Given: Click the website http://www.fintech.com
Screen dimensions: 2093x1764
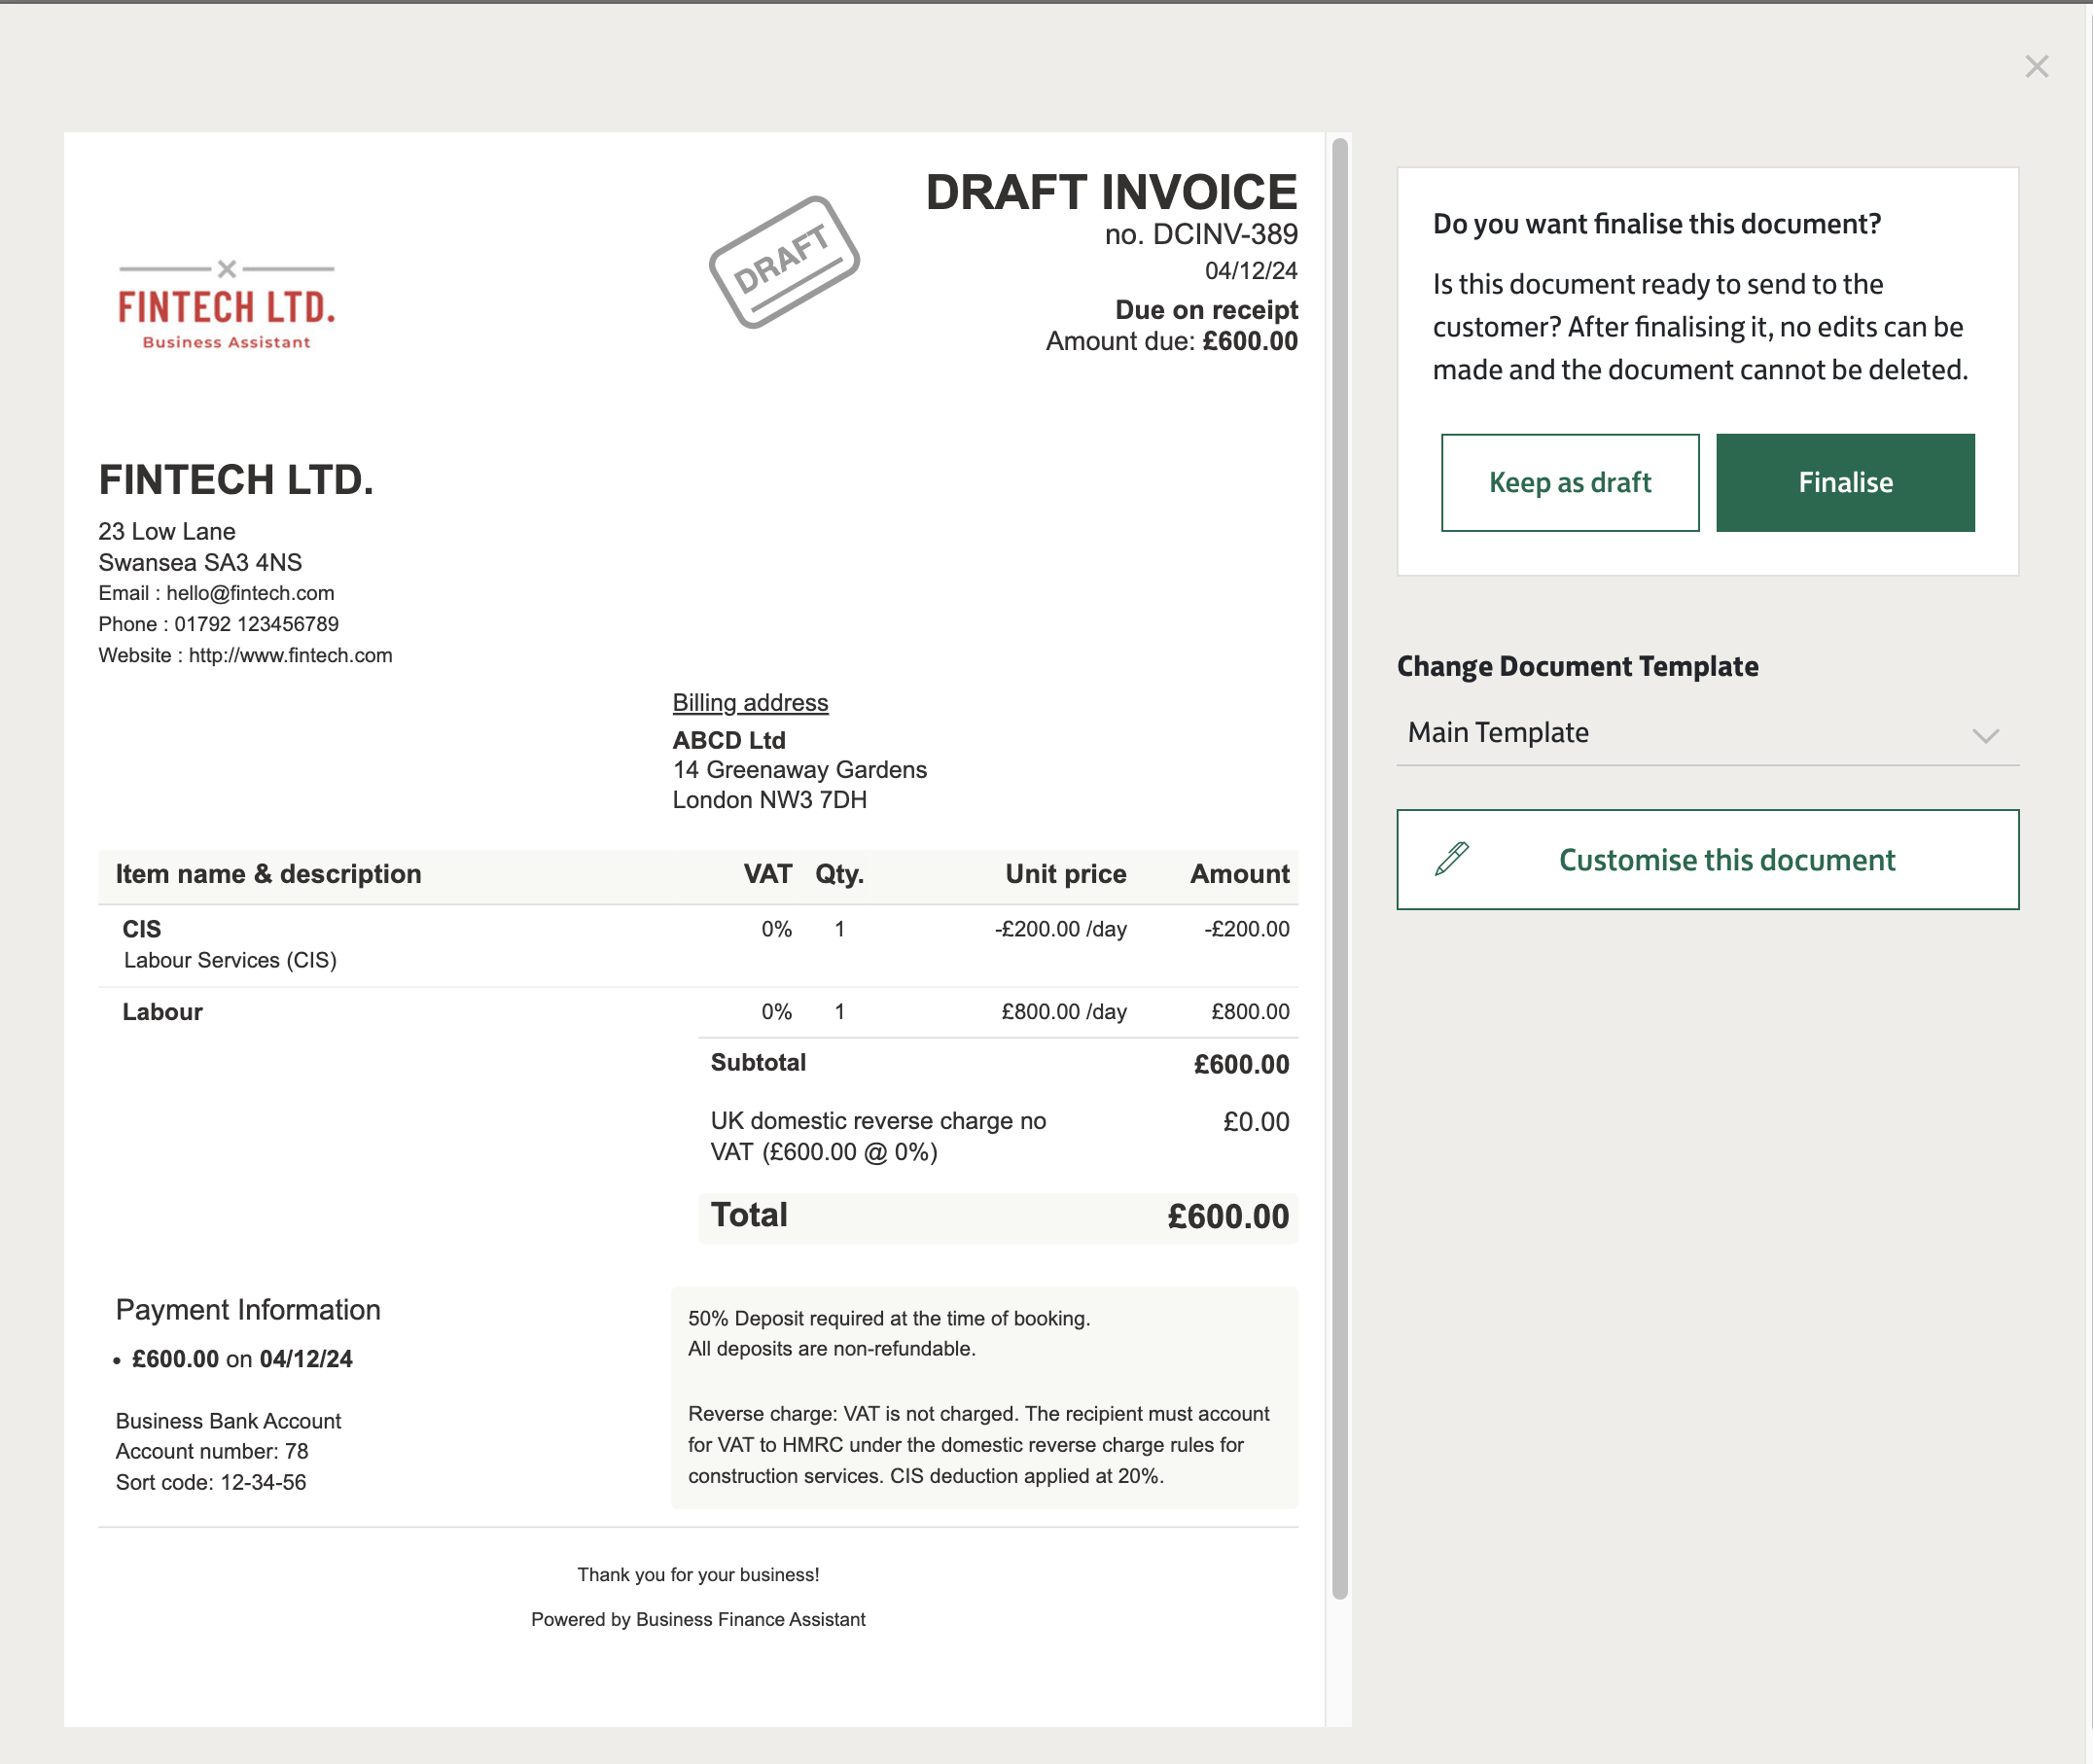Looking at the screenshot, I should coord(290,655).
